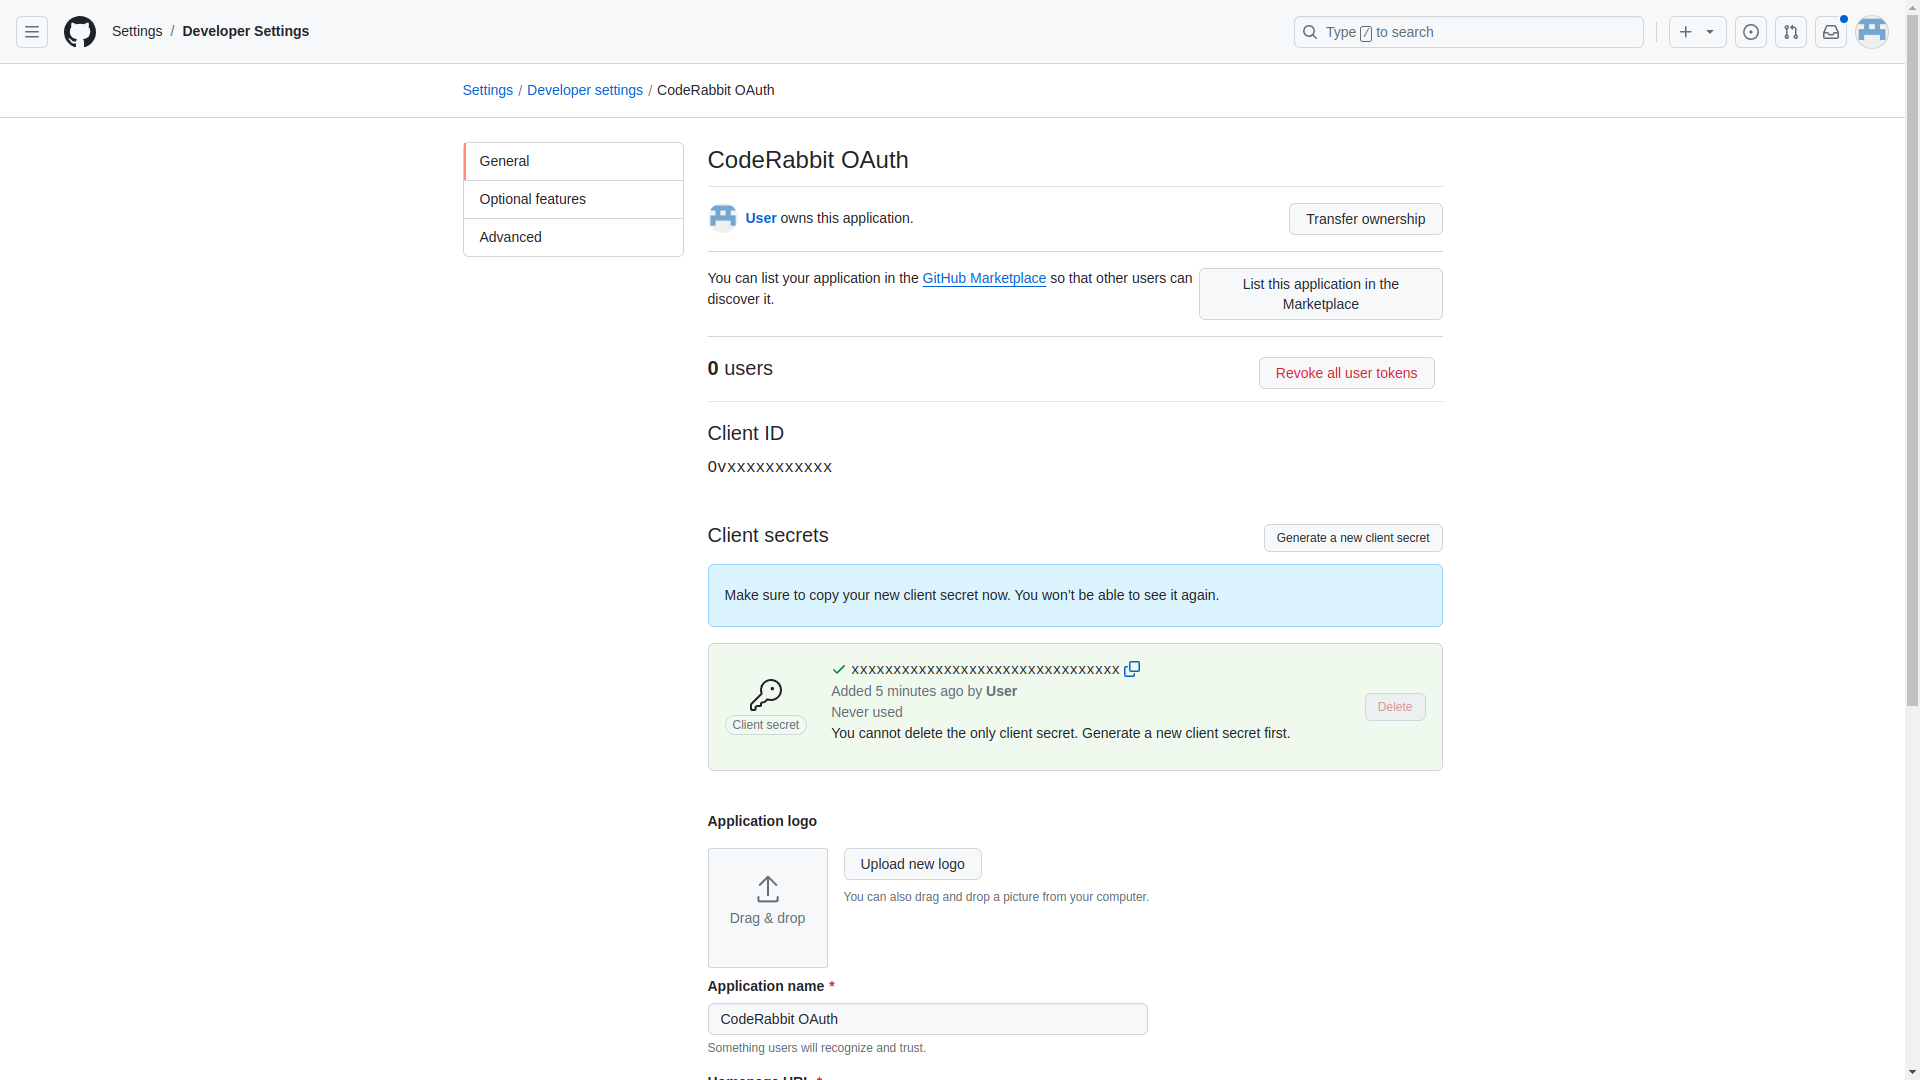
Task: Select the Optional features tab
Action: (572, 199)
